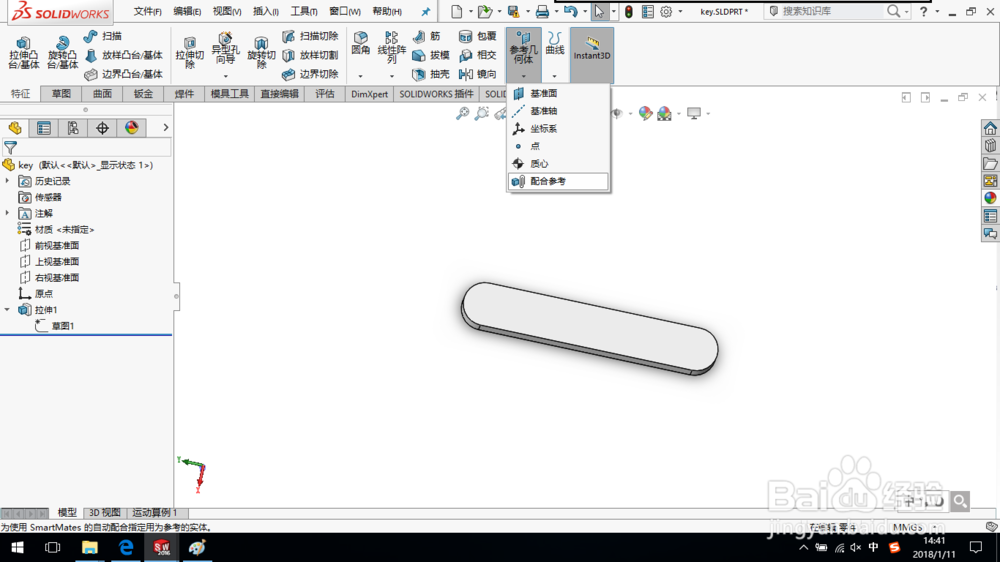Click Boundary Cut (边界切除)
Screen dimensions: 1000x562
(310, 74)
